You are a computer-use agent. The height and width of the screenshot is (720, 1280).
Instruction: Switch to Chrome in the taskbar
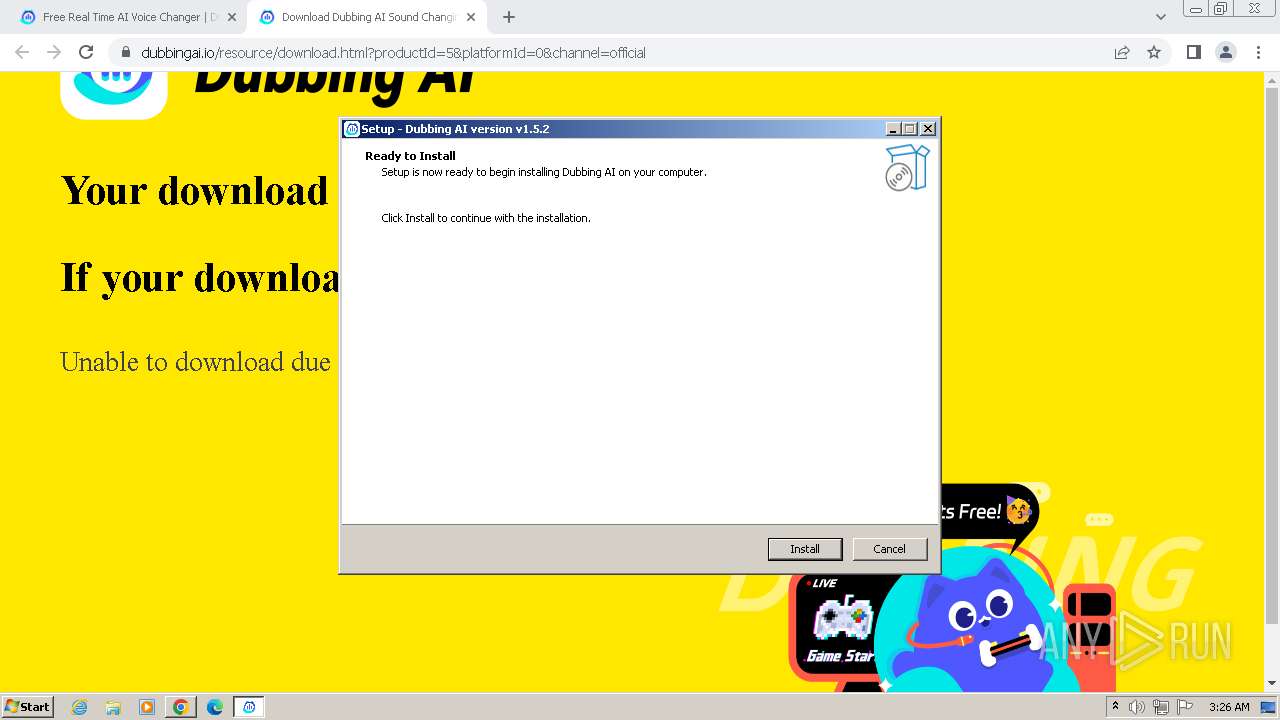pos(180,707)
